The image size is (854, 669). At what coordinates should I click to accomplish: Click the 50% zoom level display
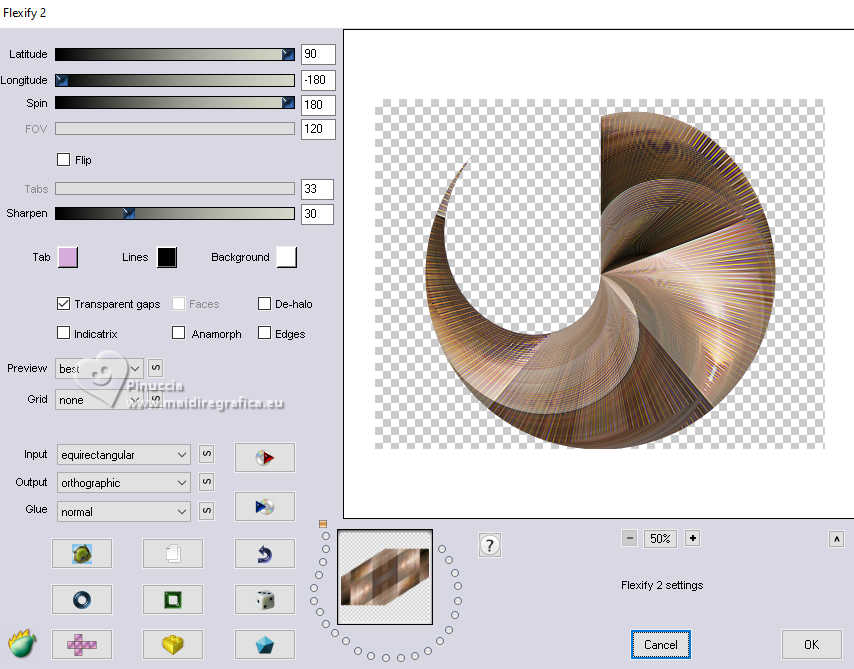coord(660,538)
